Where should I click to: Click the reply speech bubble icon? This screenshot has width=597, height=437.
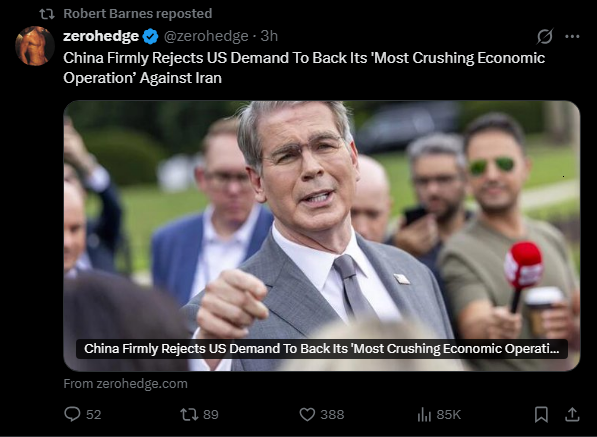[72, 414]
